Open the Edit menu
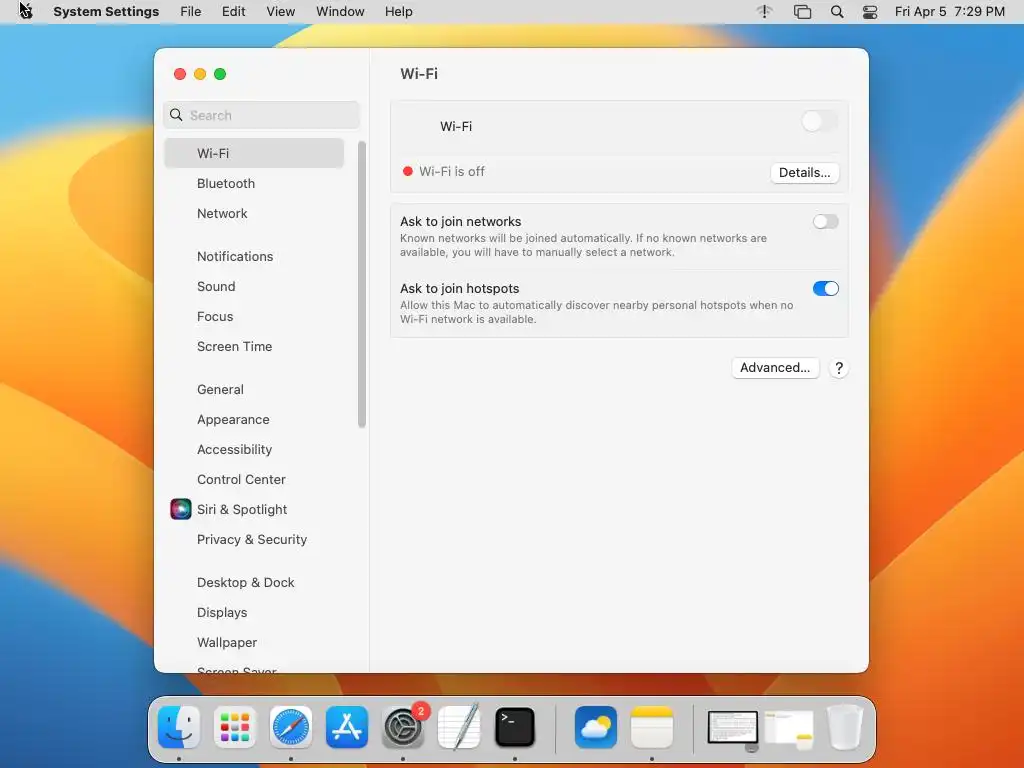 (233, 12)
